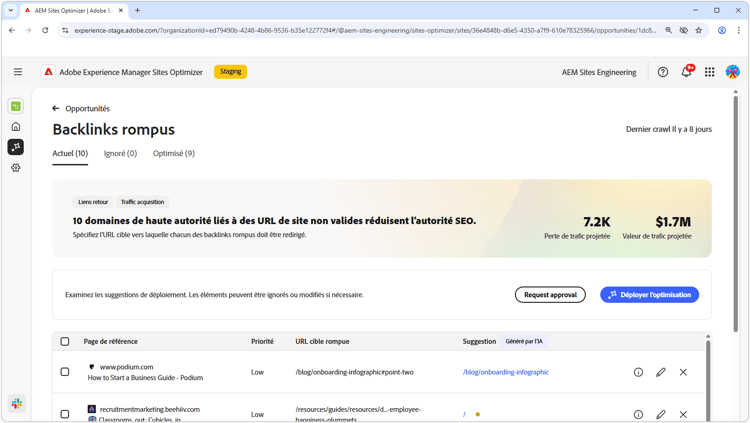Edit suggestion for www.podium.com row
This screenshot has width=750, height=423.
661,372
